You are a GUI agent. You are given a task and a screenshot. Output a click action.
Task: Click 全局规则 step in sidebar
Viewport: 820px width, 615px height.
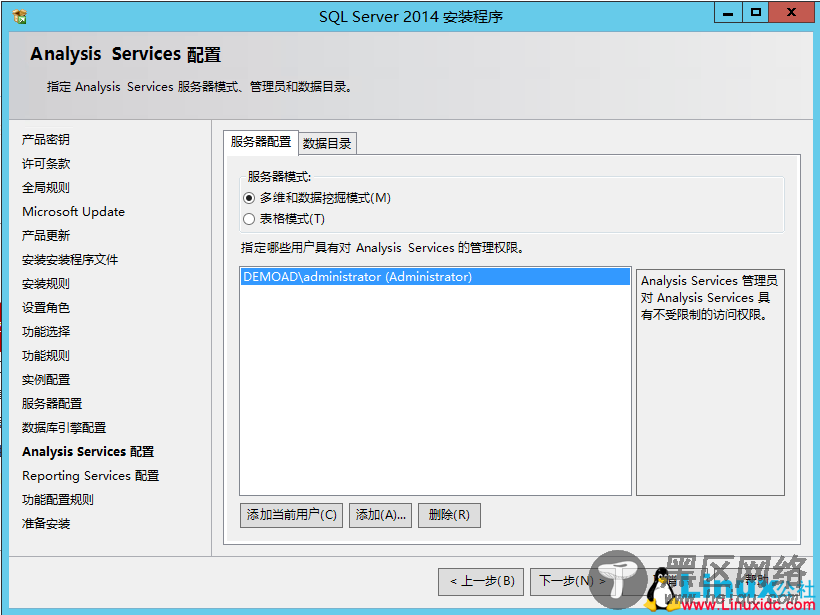[x=45, y=188]
